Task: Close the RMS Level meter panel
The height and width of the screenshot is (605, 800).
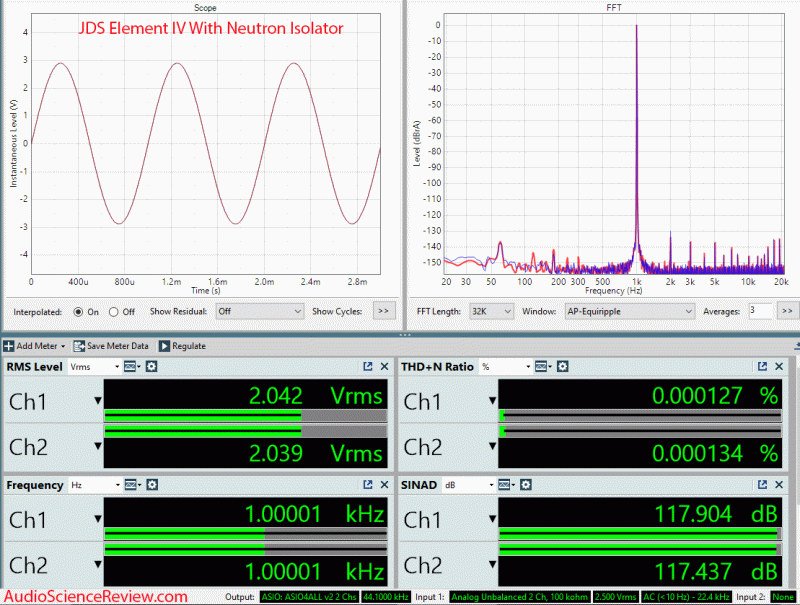Action: tap(384, 366)
